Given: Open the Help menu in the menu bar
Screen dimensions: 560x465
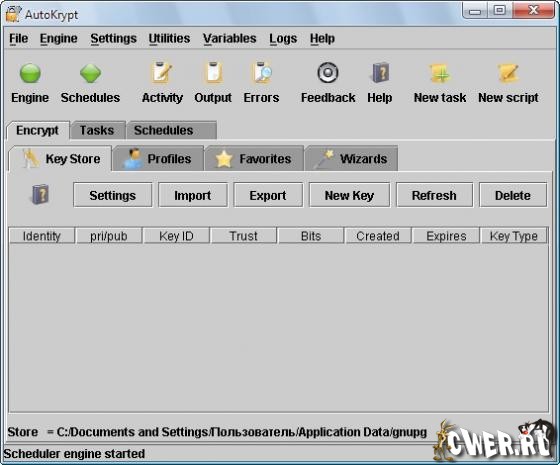Looking at the screenshot, I should coord(322,39).
